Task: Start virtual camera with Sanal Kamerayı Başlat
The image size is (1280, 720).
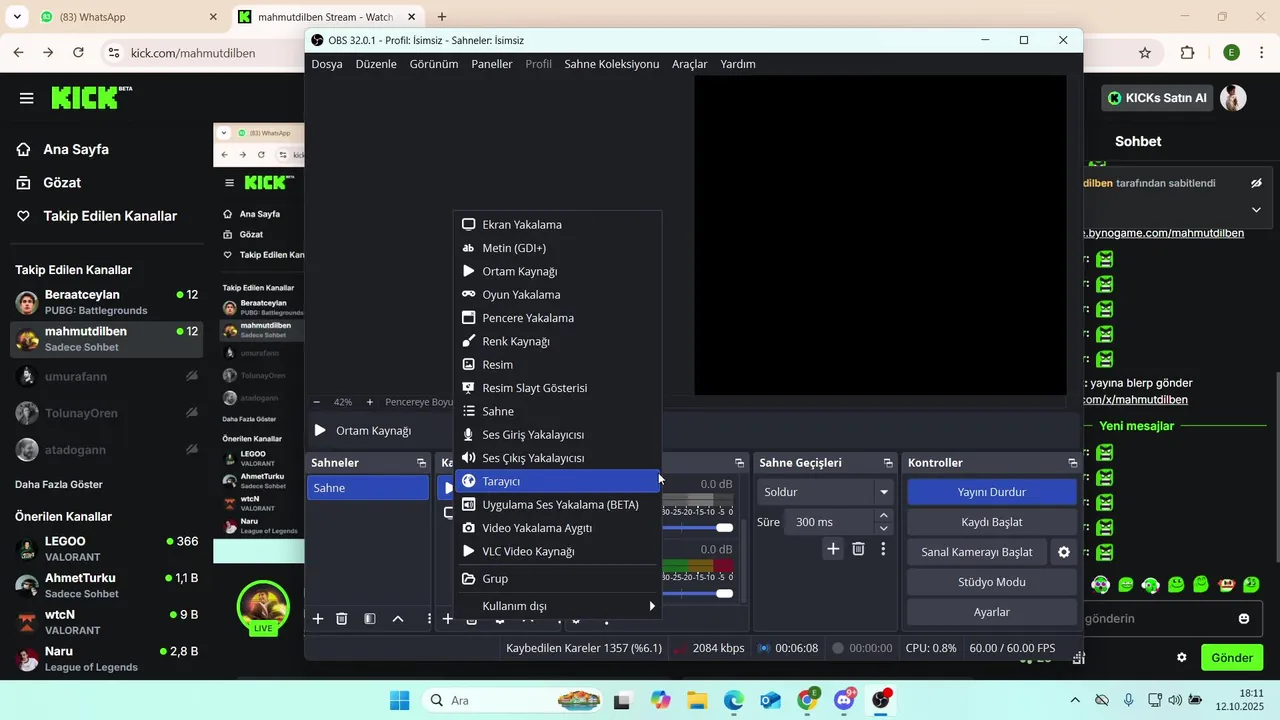Action: 977,552
